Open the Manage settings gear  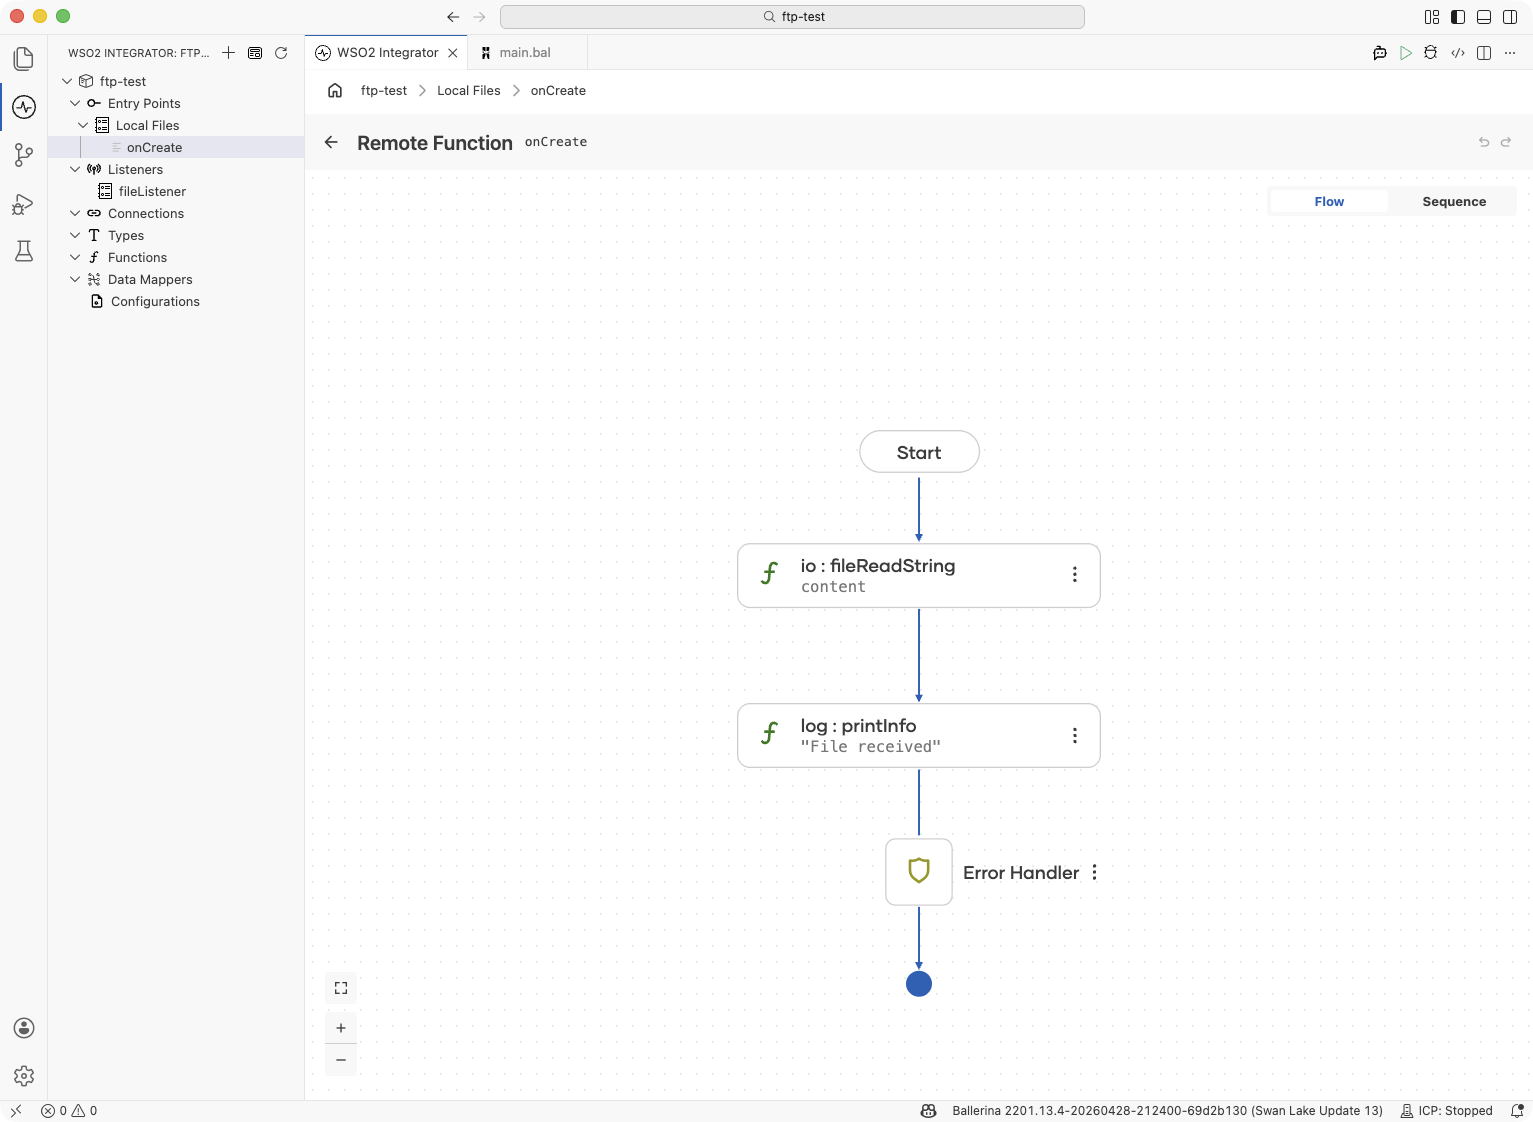tap(24, 1076)
